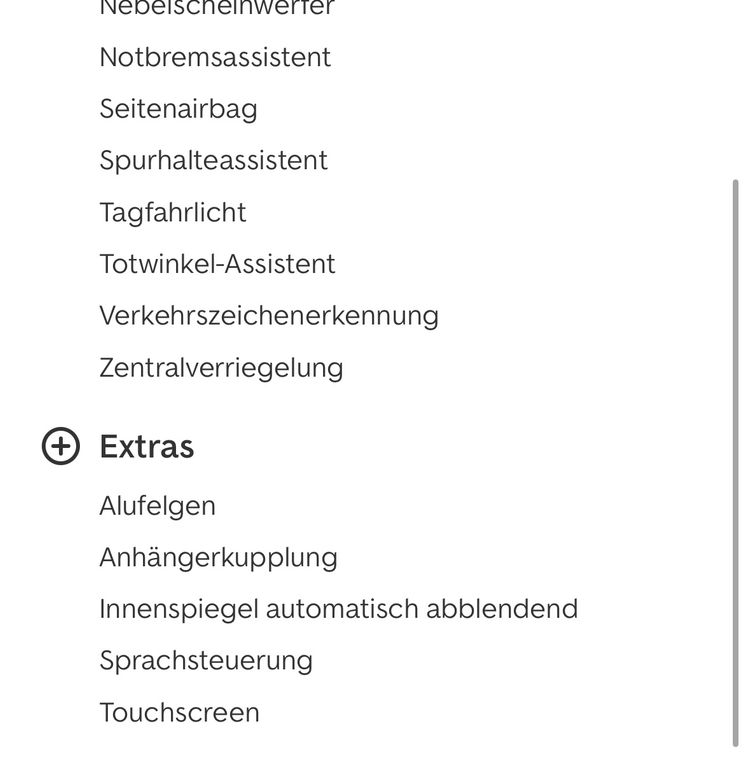Select the Tagfahrlicht entry
This screenshot has width=744, height=768.
pyautogui.click(x=172, y=213)
